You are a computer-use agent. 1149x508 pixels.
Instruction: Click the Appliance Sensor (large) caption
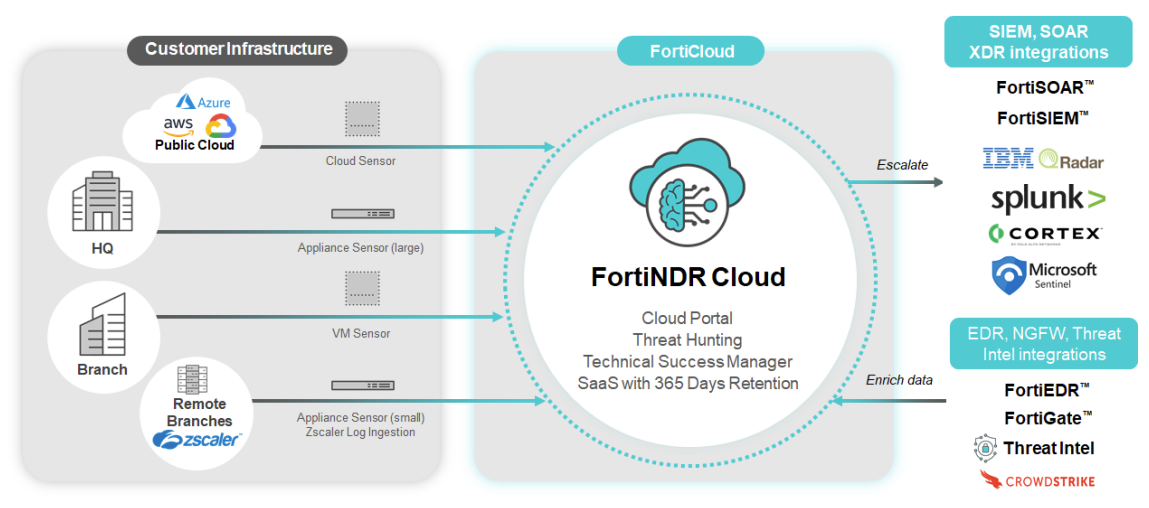(x=361, y=248)
